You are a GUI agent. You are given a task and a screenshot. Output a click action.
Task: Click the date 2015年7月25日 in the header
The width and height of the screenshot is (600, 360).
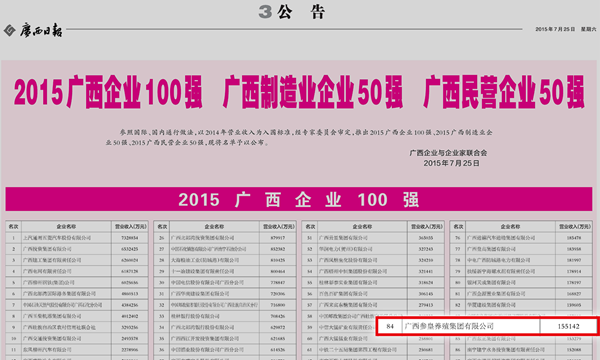coord(555,29)
